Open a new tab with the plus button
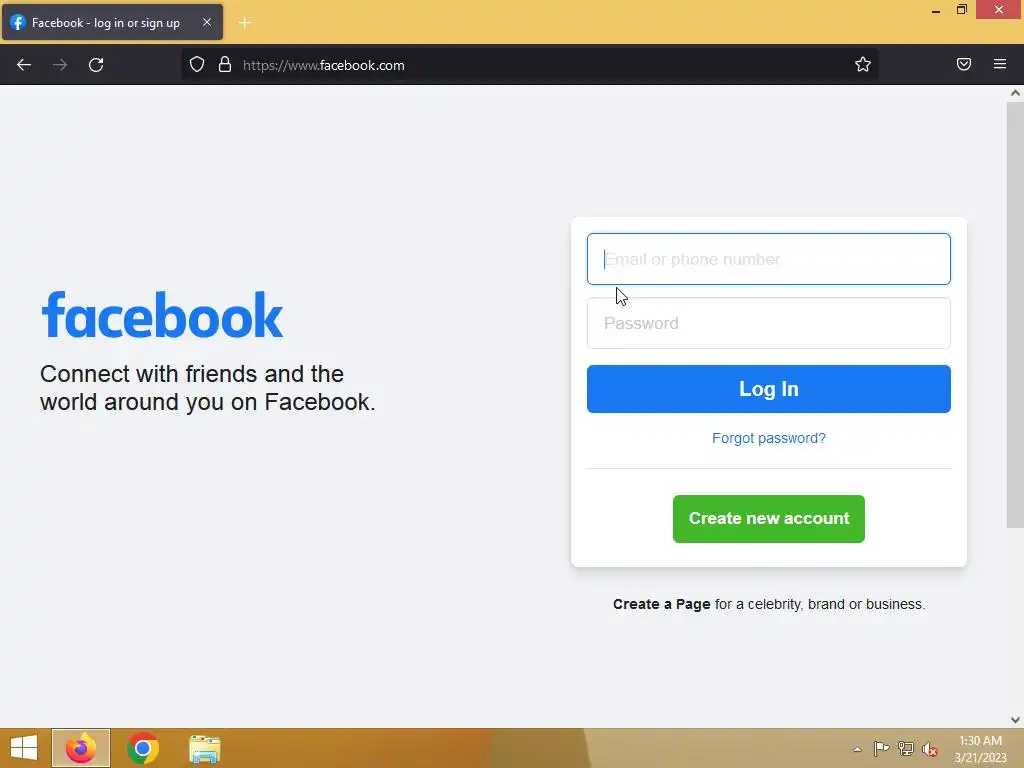 point(245,23)
